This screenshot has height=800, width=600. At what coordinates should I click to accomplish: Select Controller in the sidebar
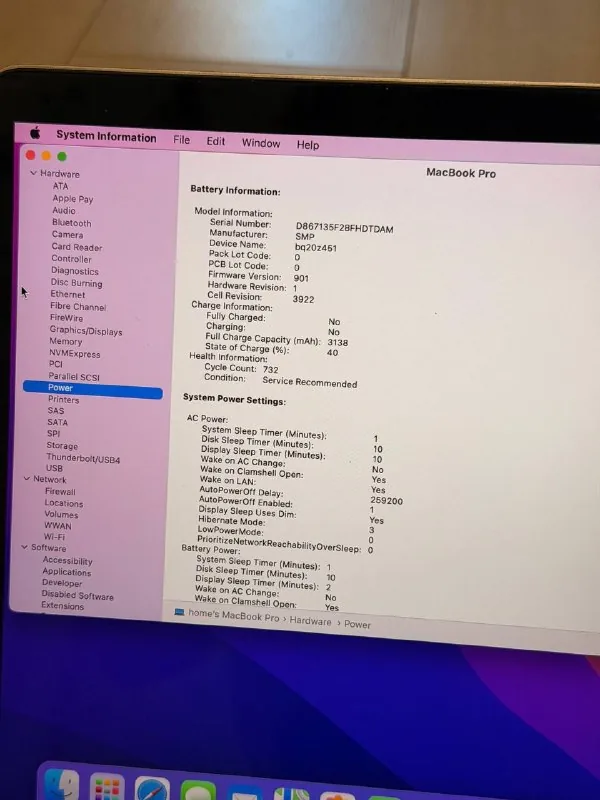(x=71, y=259)
